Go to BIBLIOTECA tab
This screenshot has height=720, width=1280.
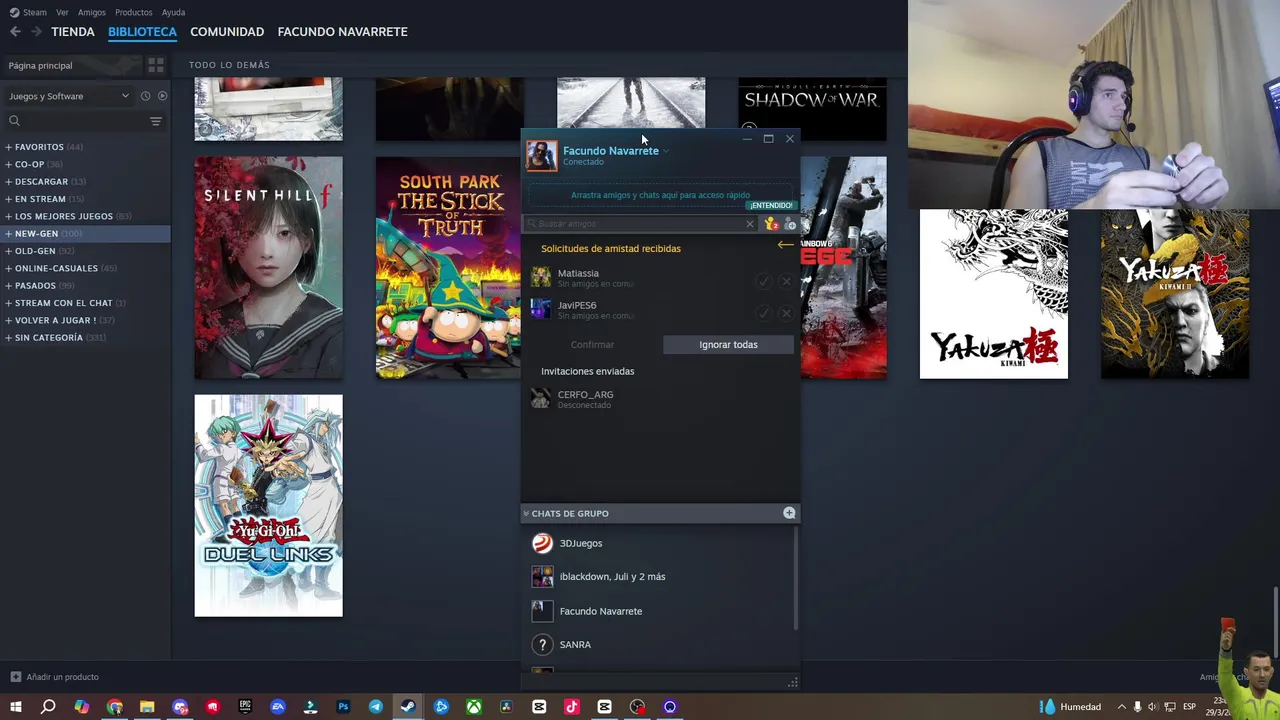(x=142, y=32)
